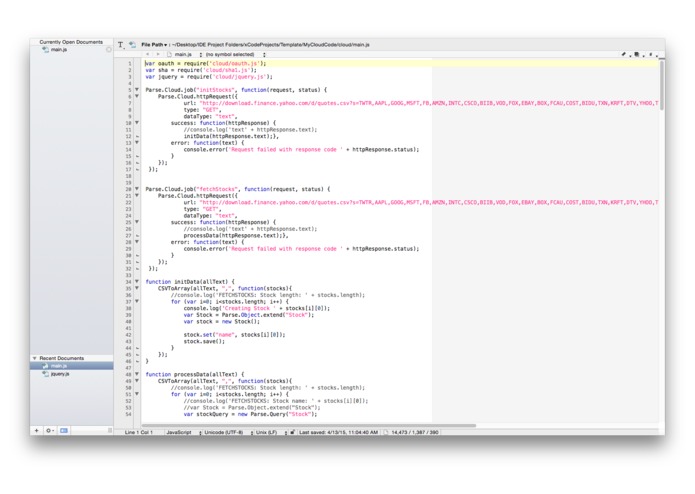Open the text options (T) toolbar icon
Image resolution: width=695 pixels, height=494 pixels.
click(121, 45)
